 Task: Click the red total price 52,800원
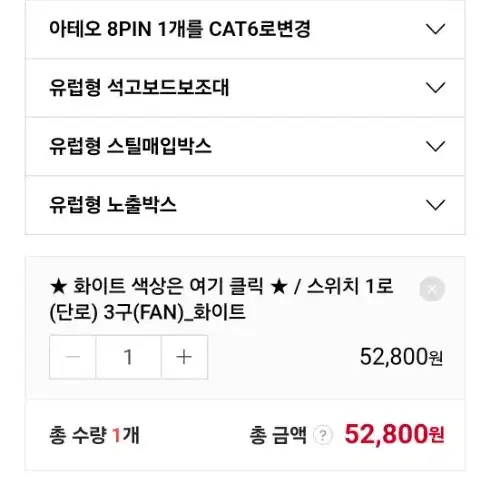pos(394,434)
